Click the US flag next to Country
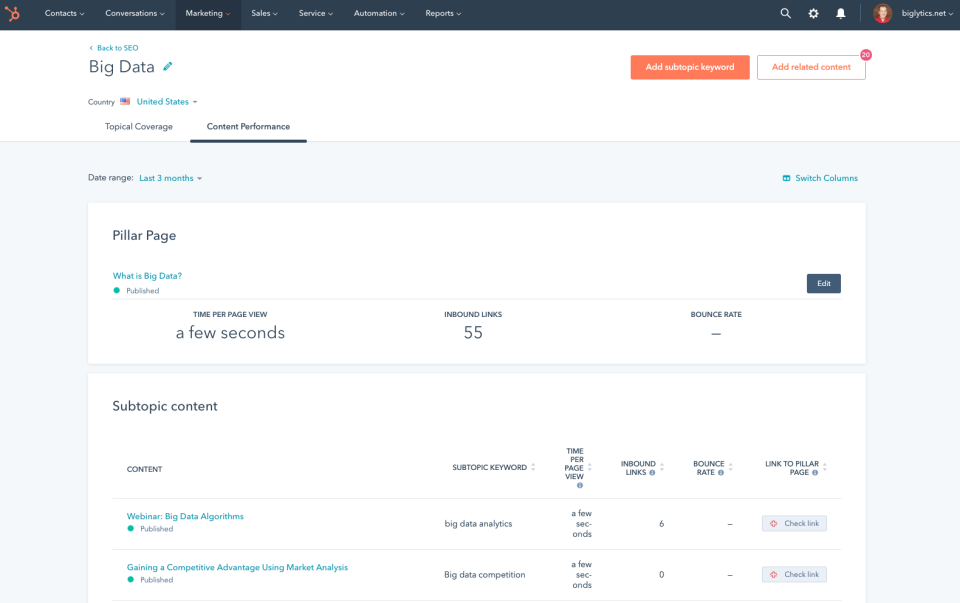The image size is (960, 603). tap(124, 101)
